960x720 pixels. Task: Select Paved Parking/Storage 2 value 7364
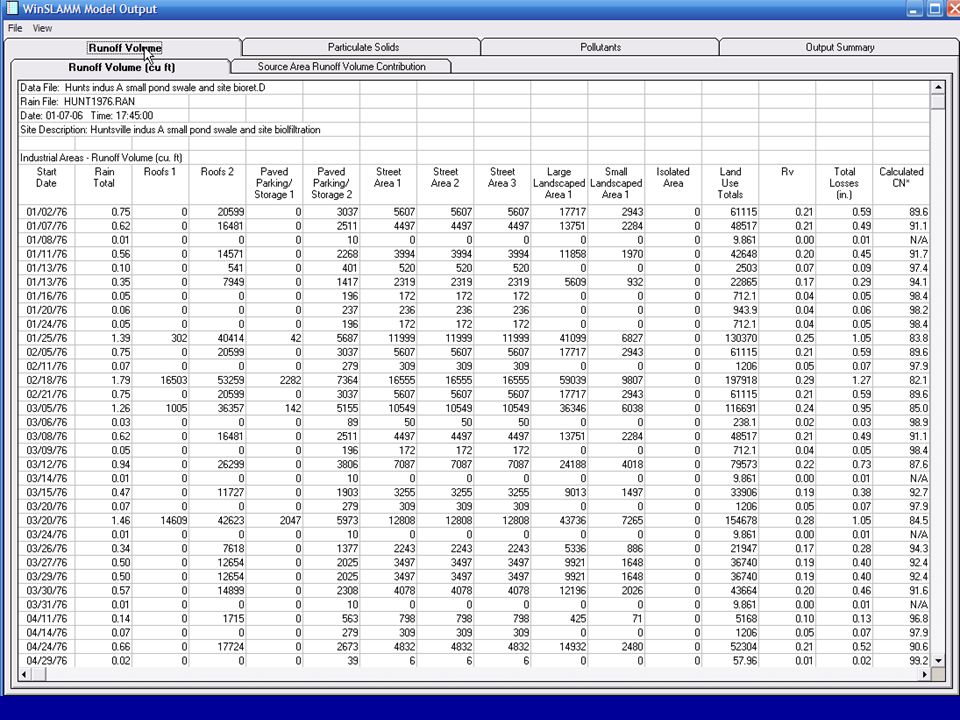tap(331, 380)
